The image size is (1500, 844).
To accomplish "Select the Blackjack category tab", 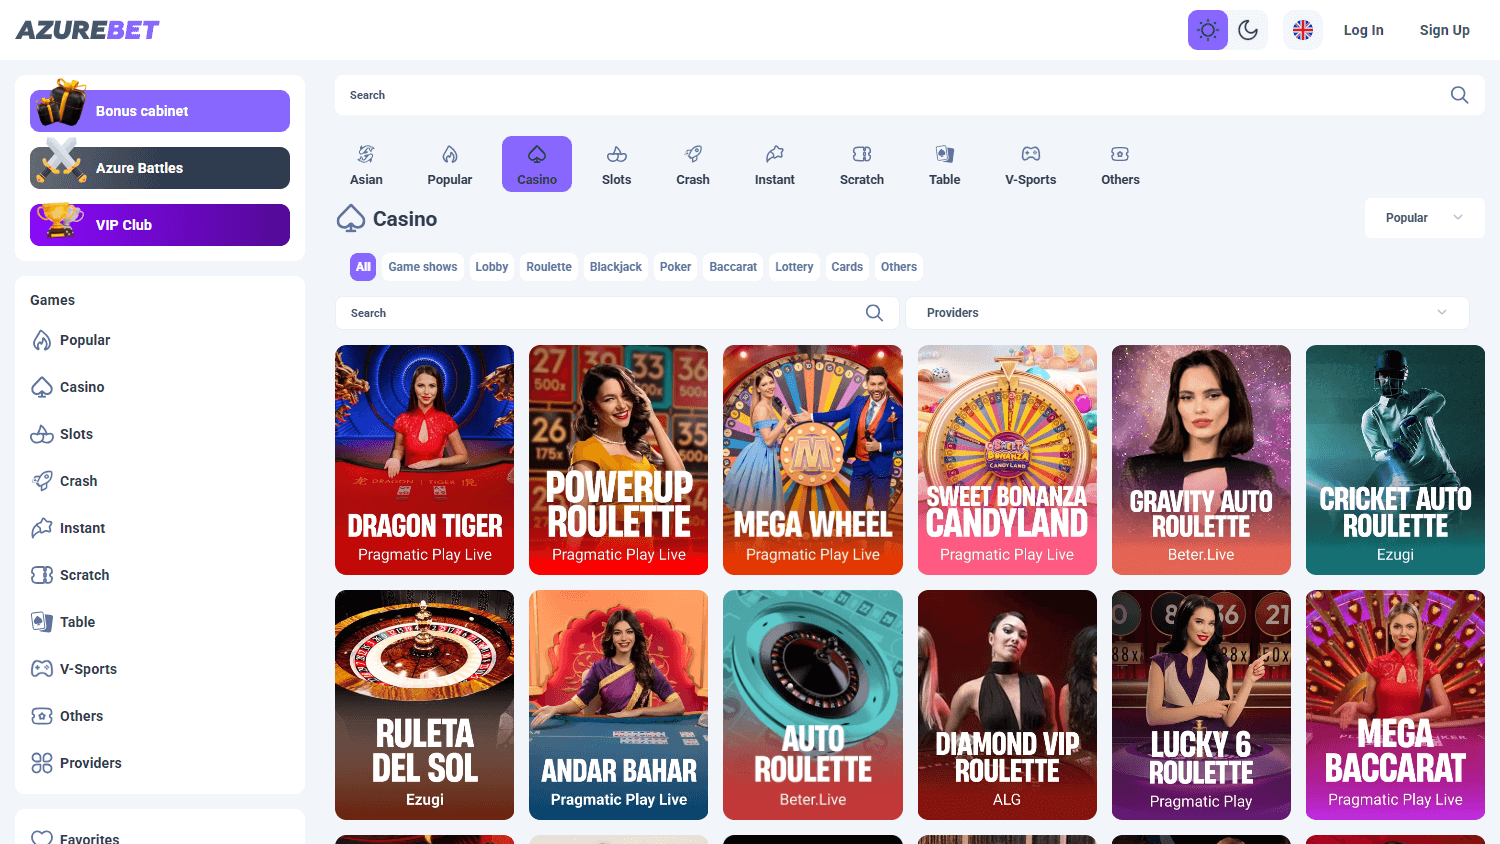I will pos(615,266).
